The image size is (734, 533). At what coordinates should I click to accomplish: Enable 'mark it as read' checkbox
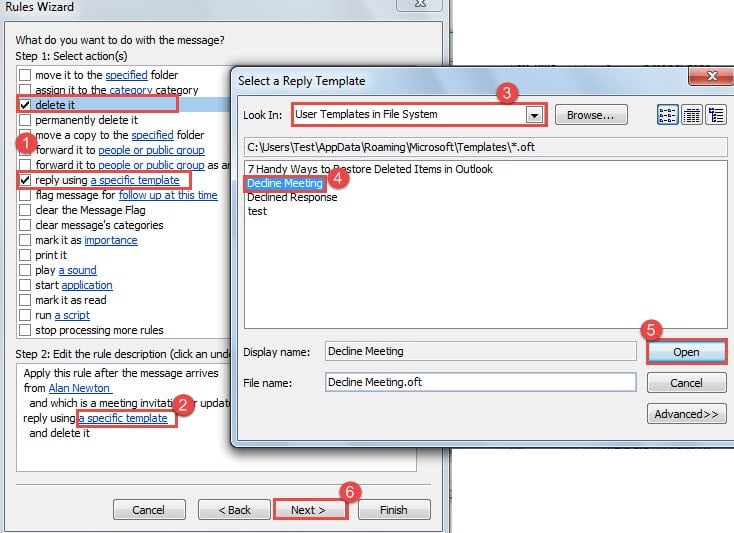click(24, 300)
